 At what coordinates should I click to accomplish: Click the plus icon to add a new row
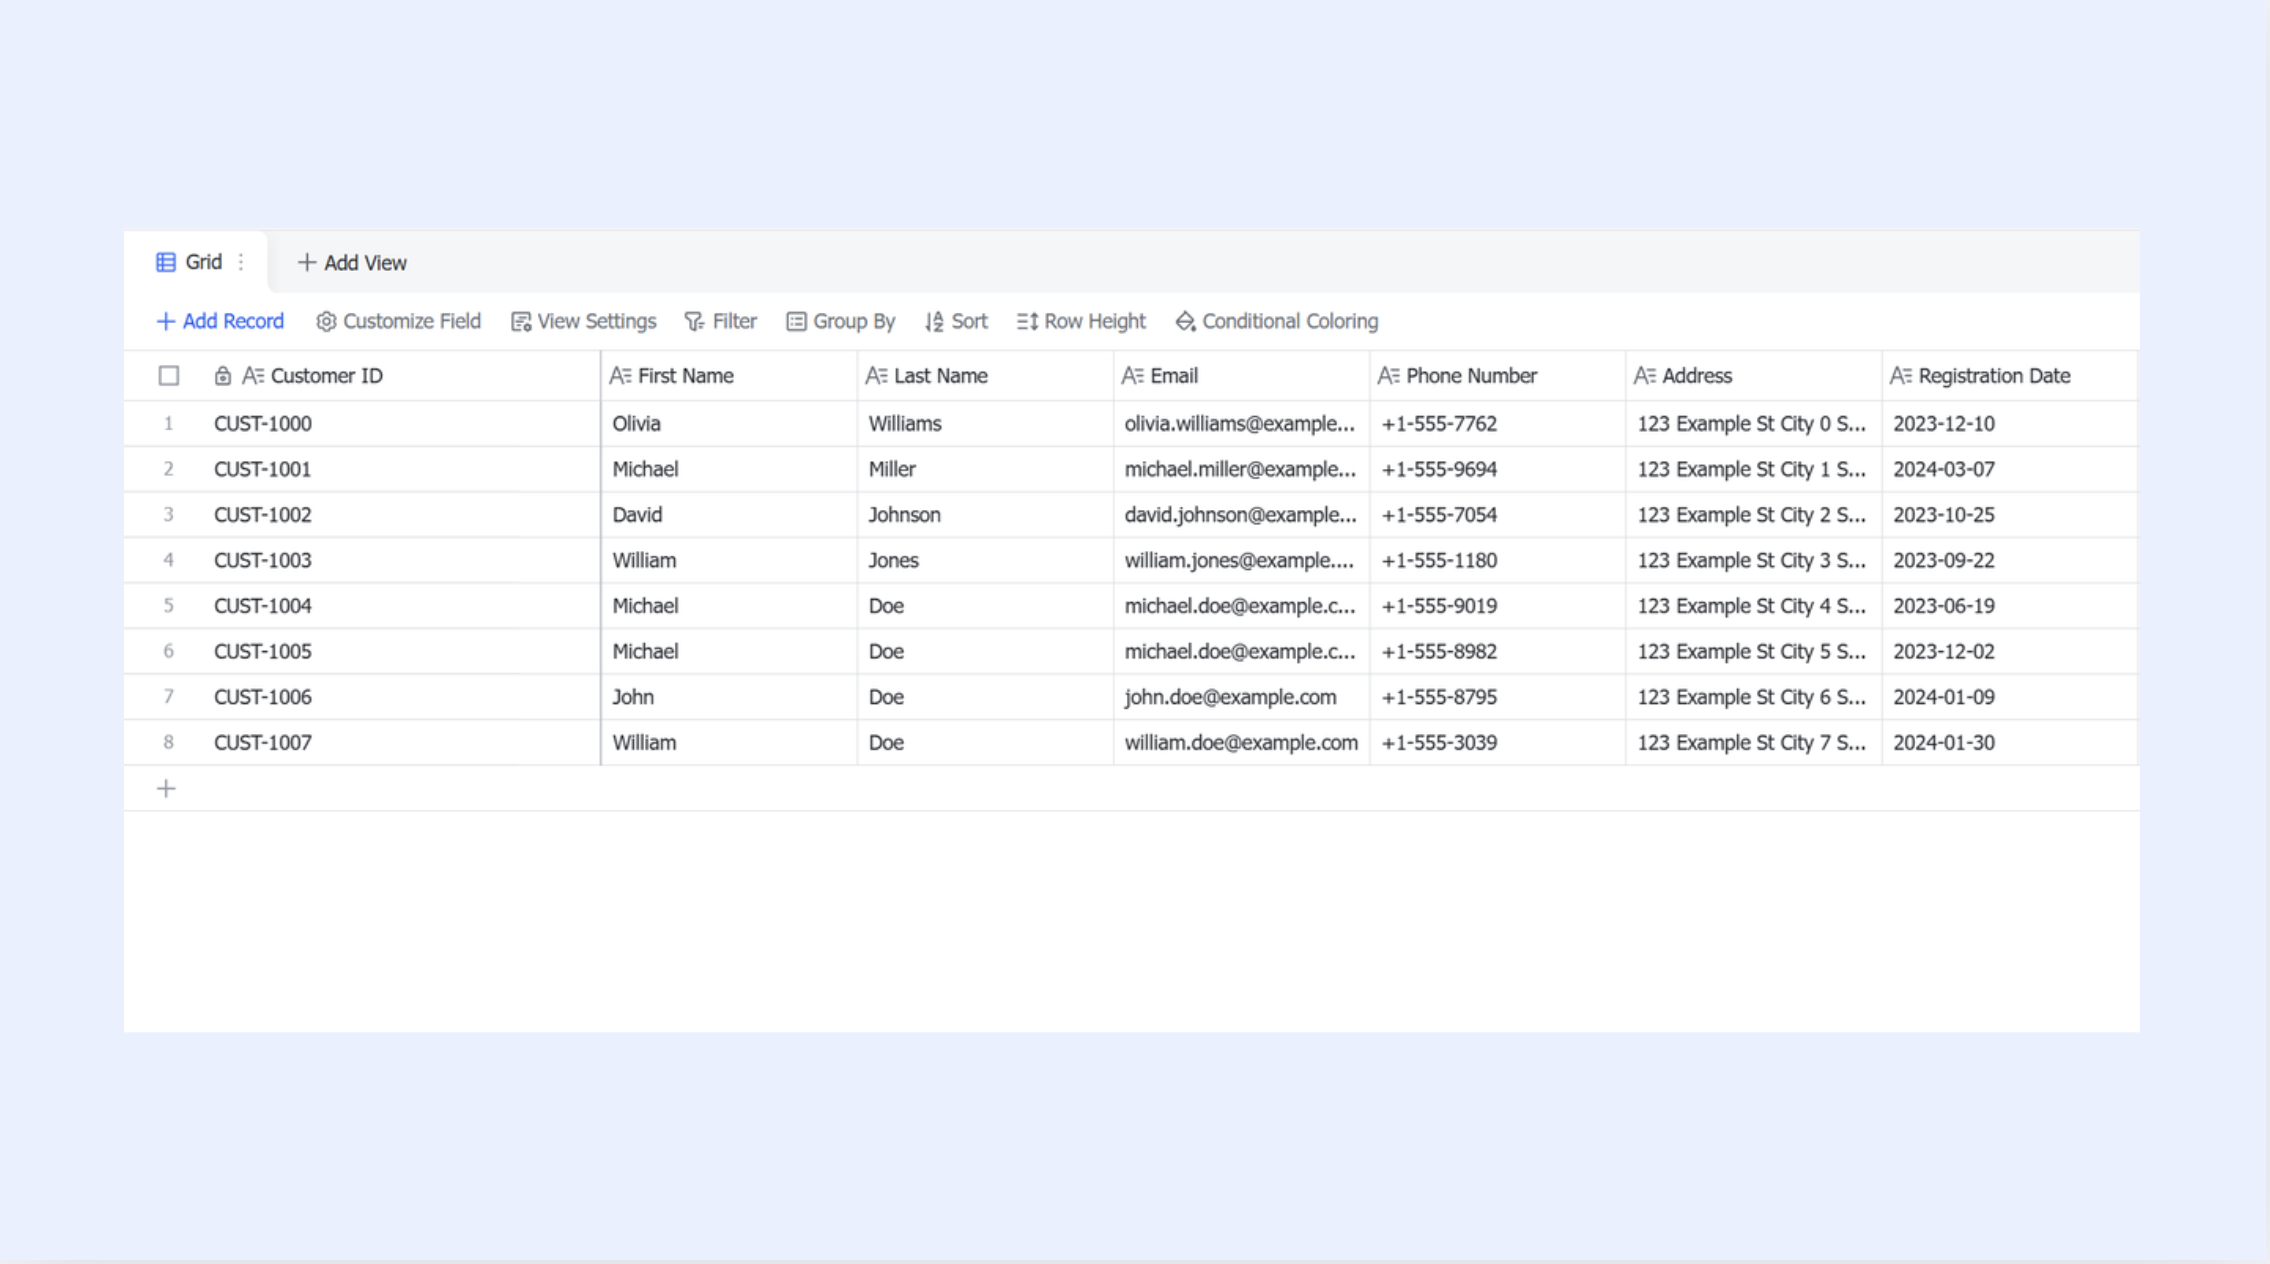pyautogui.click(x=166, y=789)
